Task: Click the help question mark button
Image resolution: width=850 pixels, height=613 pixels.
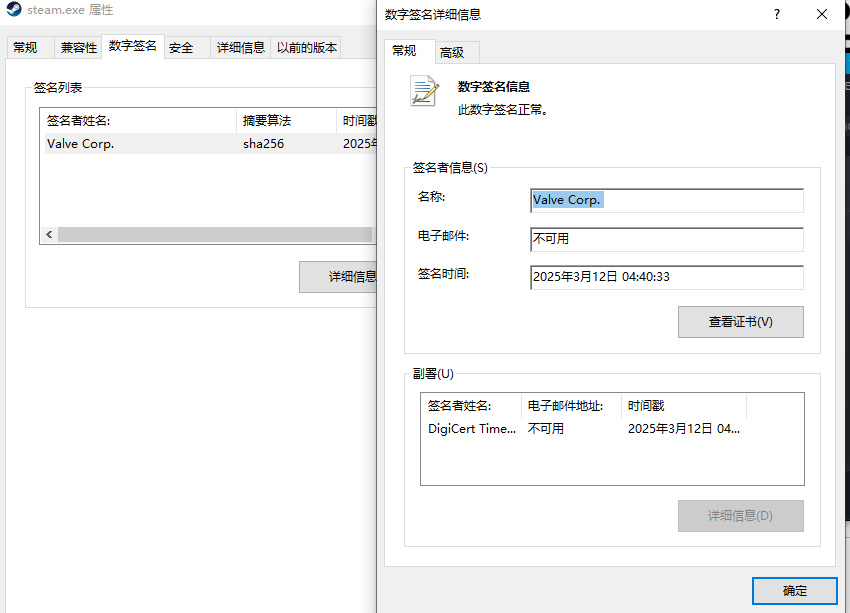Action: pos(777,14)
